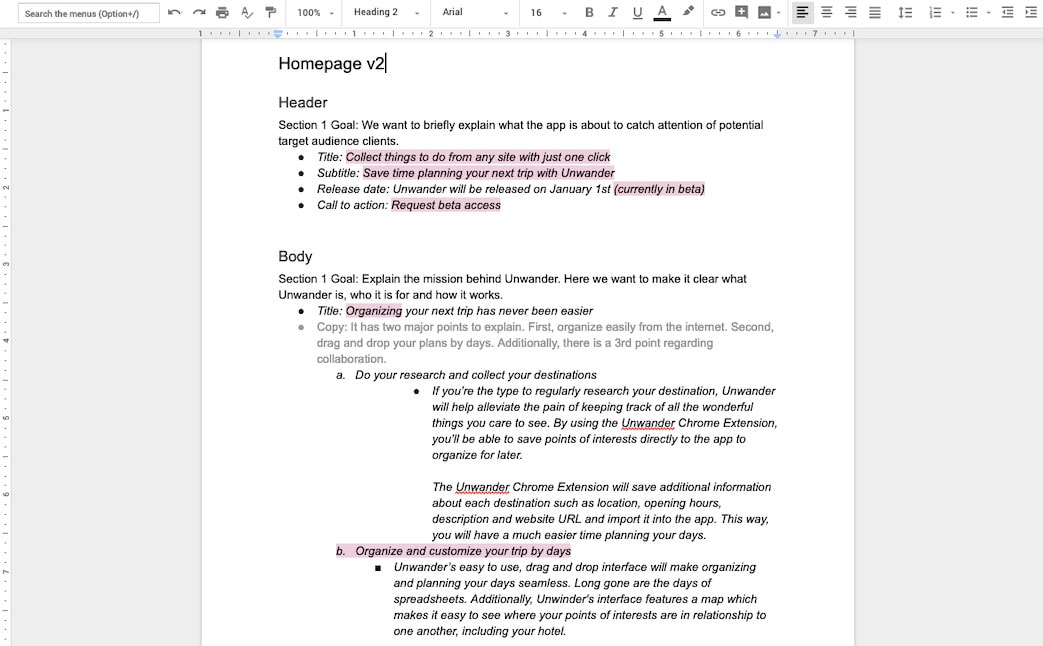
Task: Toggle Underline formatting
Action: tap(637, 13)
